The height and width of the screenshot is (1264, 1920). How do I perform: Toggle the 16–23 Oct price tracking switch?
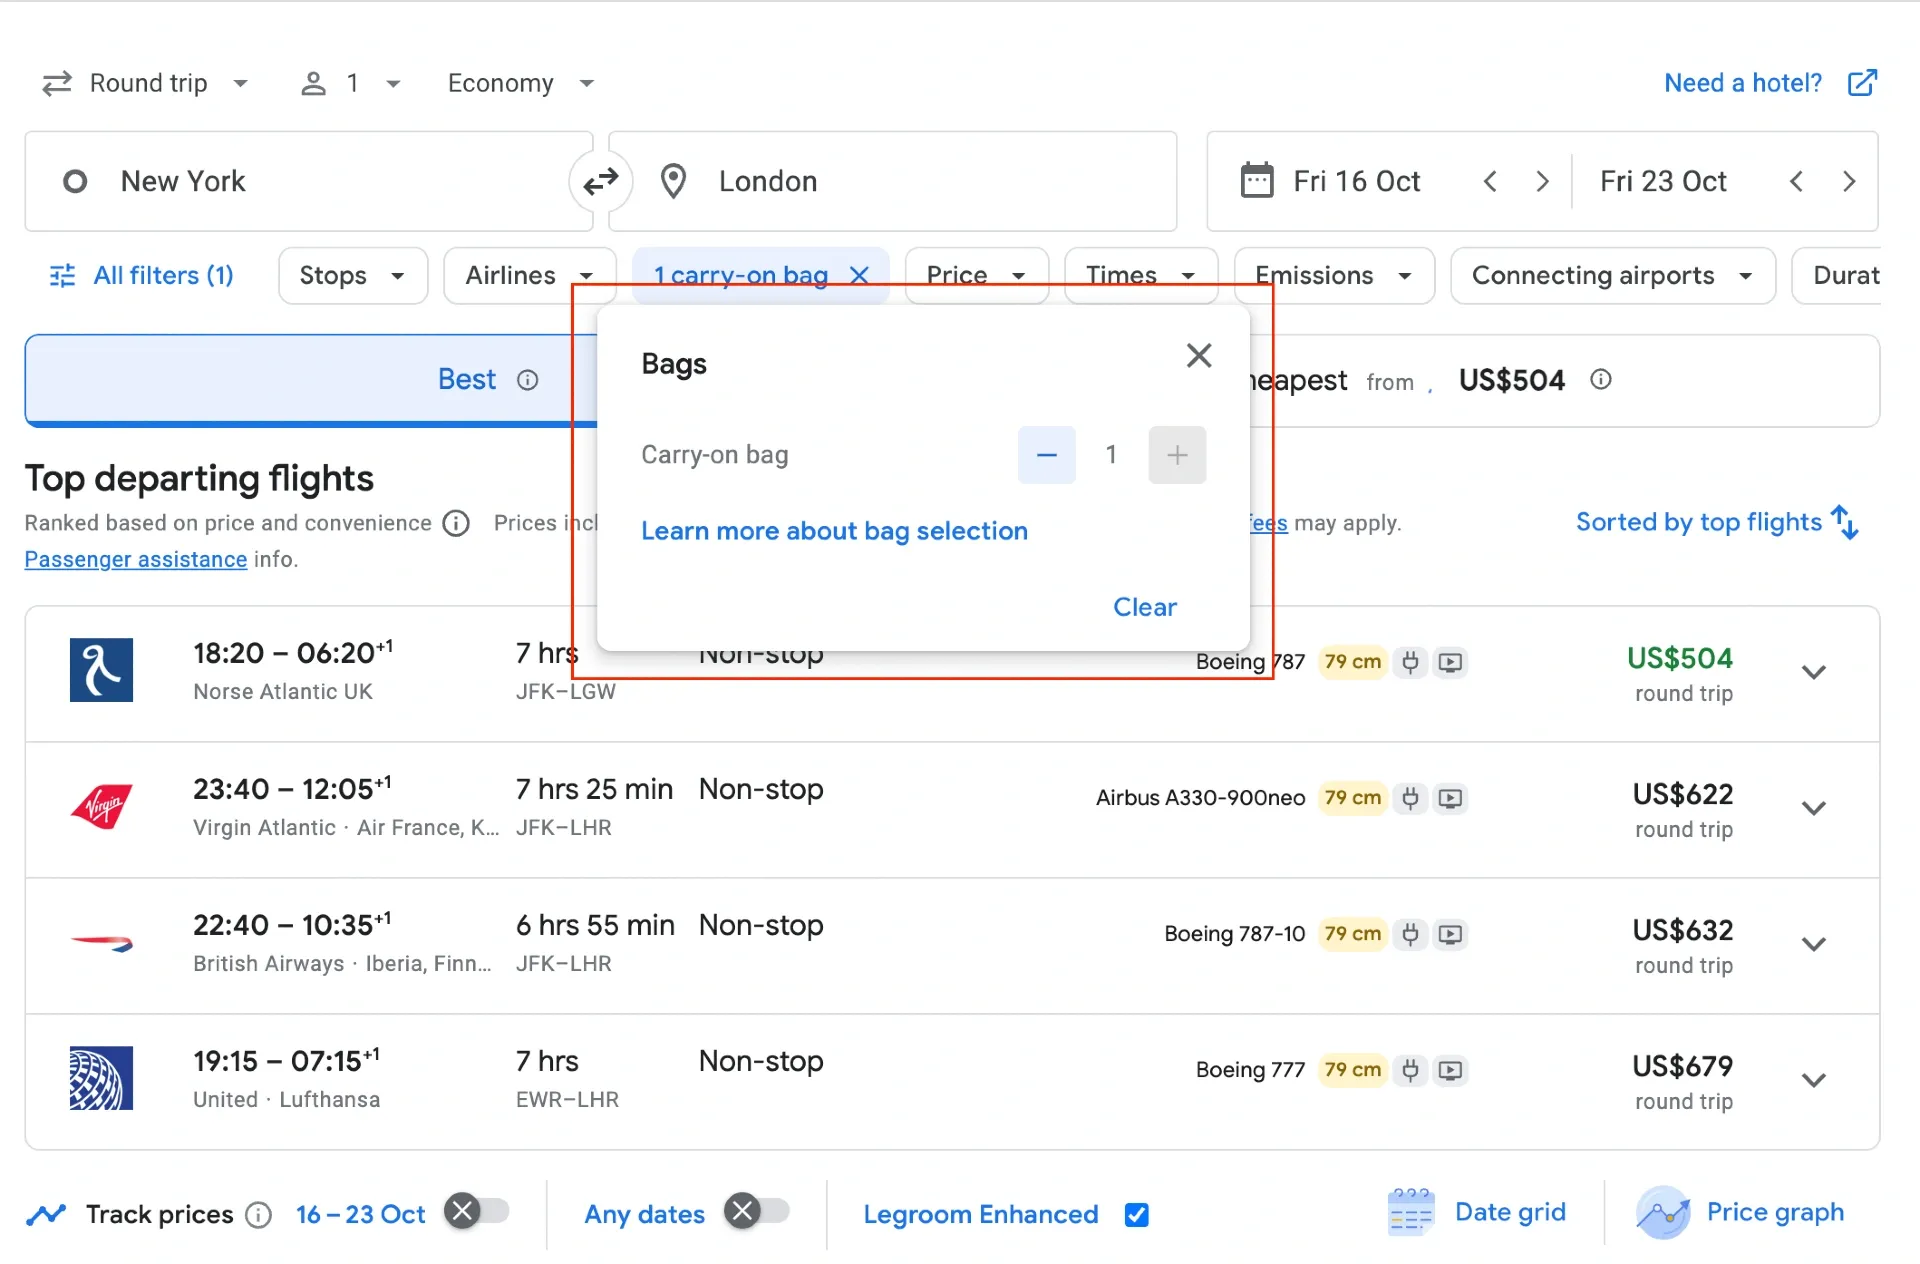[x=477, y=1211]
